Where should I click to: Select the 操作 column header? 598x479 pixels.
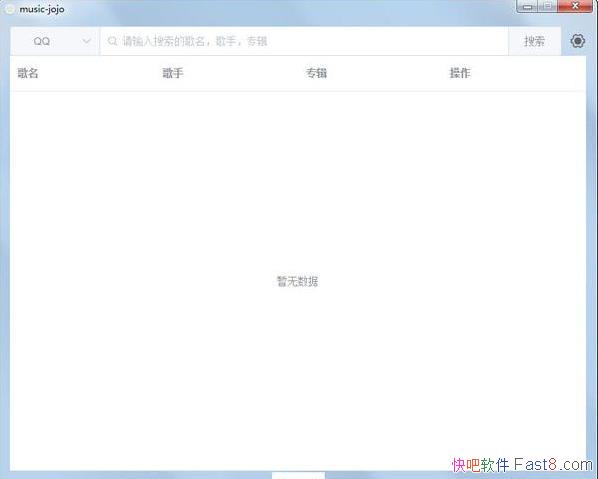(460, 73)
